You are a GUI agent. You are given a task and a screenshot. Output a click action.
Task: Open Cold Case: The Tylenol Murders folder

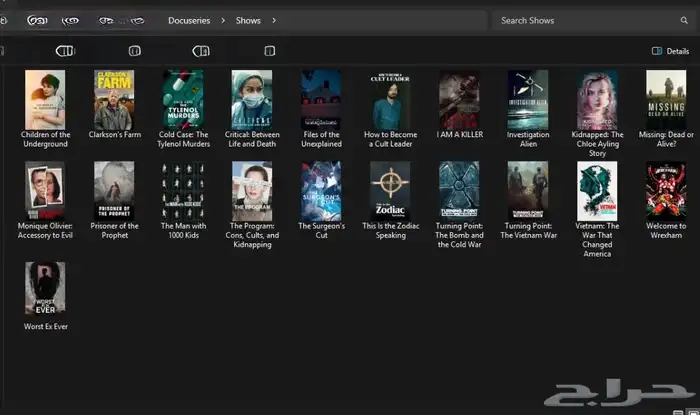(x=183, y=108)
